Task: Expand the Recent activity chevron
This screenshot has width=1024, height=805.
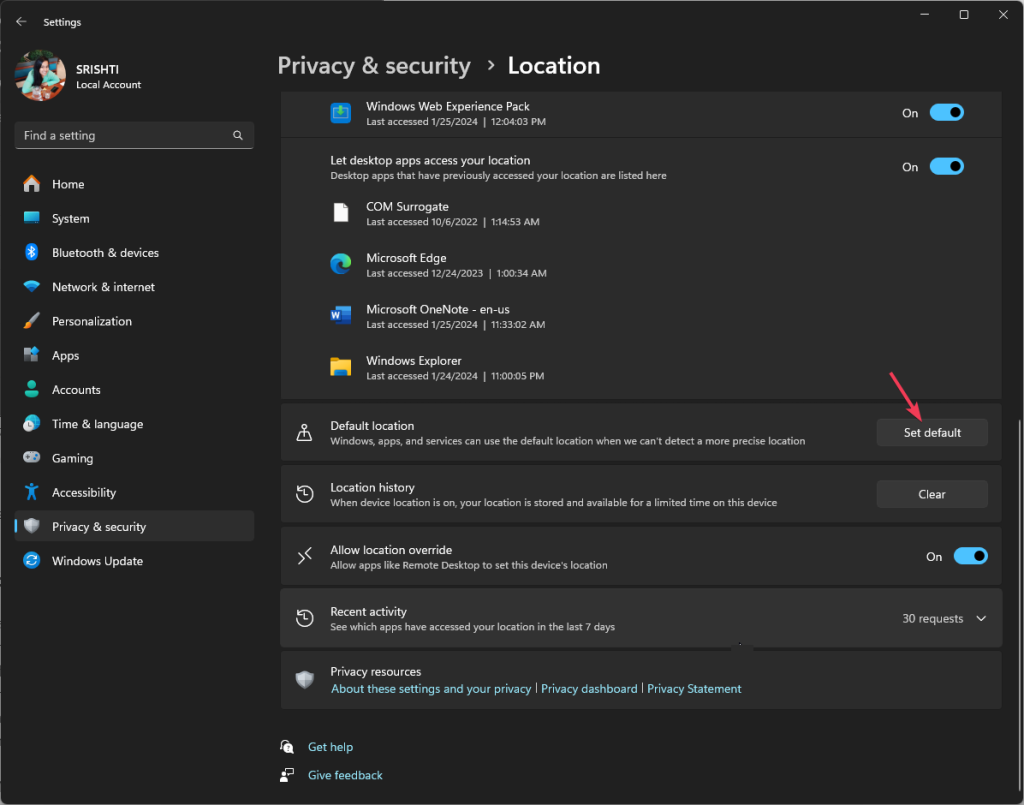Action: pos(981,619)
